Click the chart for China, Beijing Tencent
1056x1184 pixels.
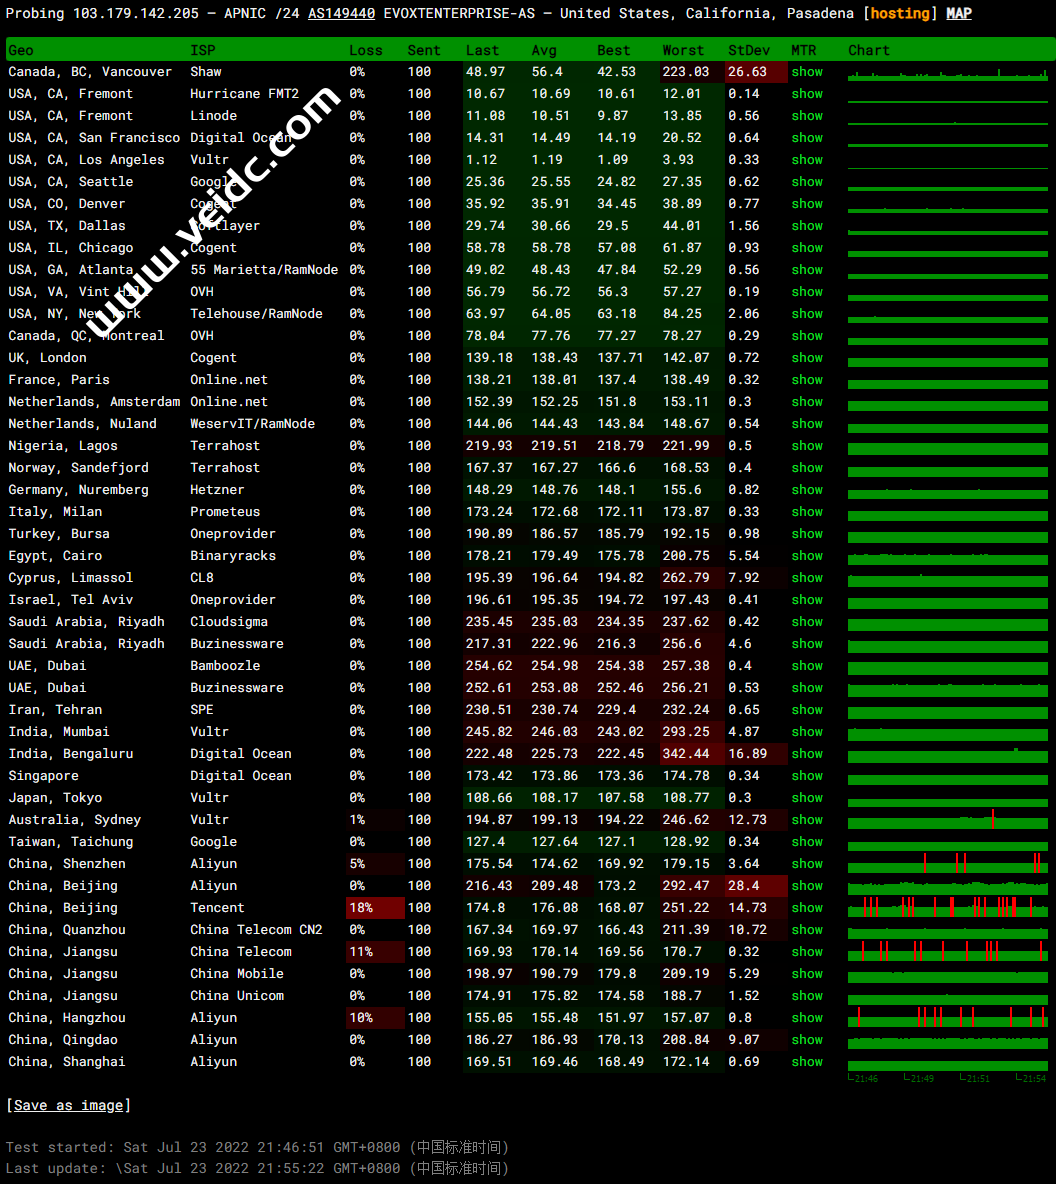click(948, 907)
